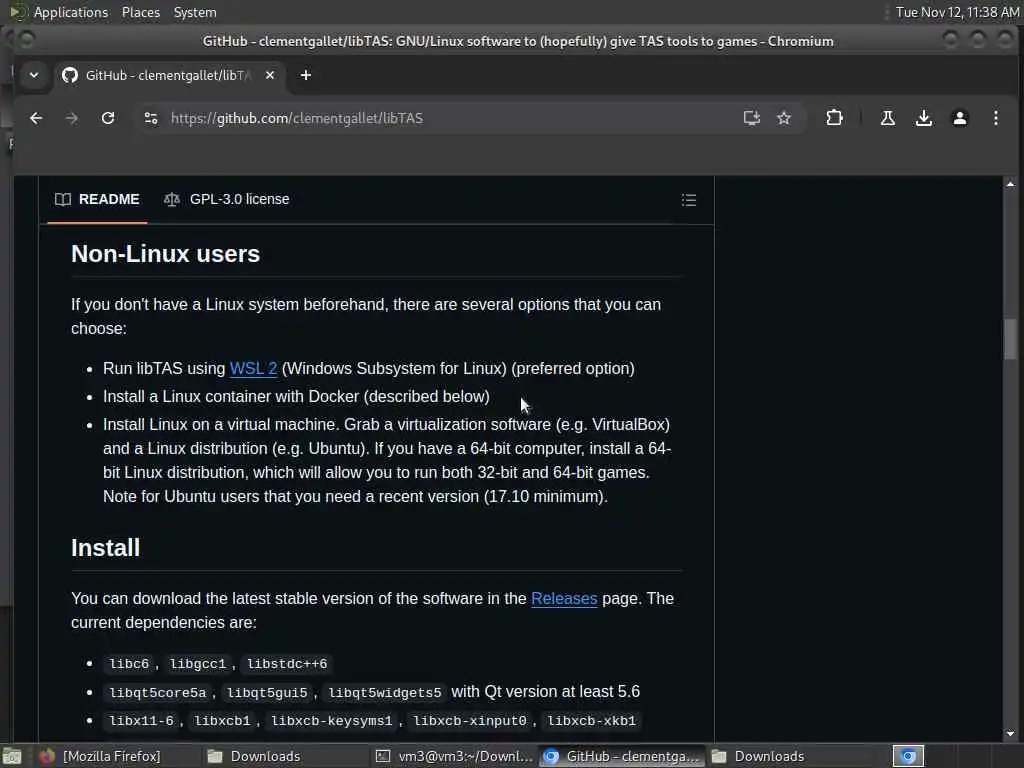Click the libxcb-xkb1 code label
1024x768 pixels.
pos(591,721)
